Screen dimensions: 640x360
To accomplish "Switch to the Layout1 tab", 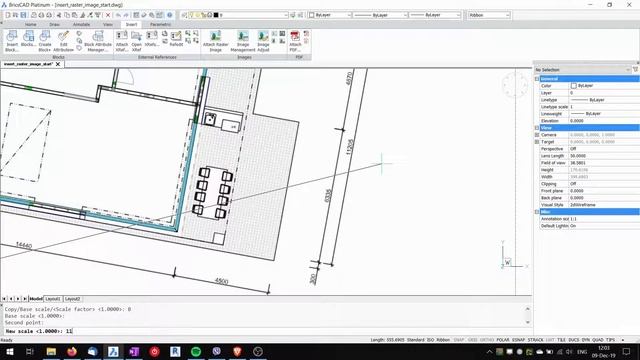I will tap(53, 299).
